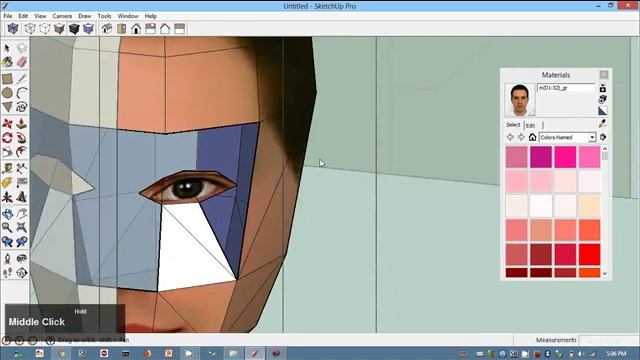Pick the pink Eraser tool
Viewport: 640px width, 360px height.
pos(22,62)
